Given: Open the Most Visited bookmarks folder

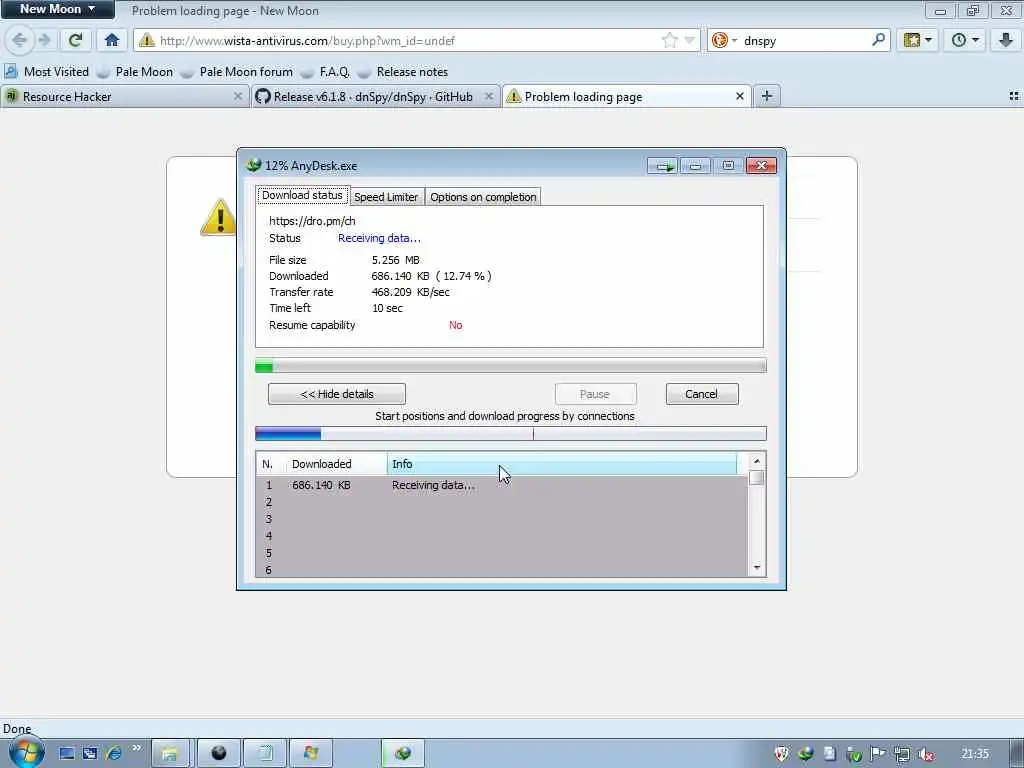Looking at the screenshot, I should (47, 72).
